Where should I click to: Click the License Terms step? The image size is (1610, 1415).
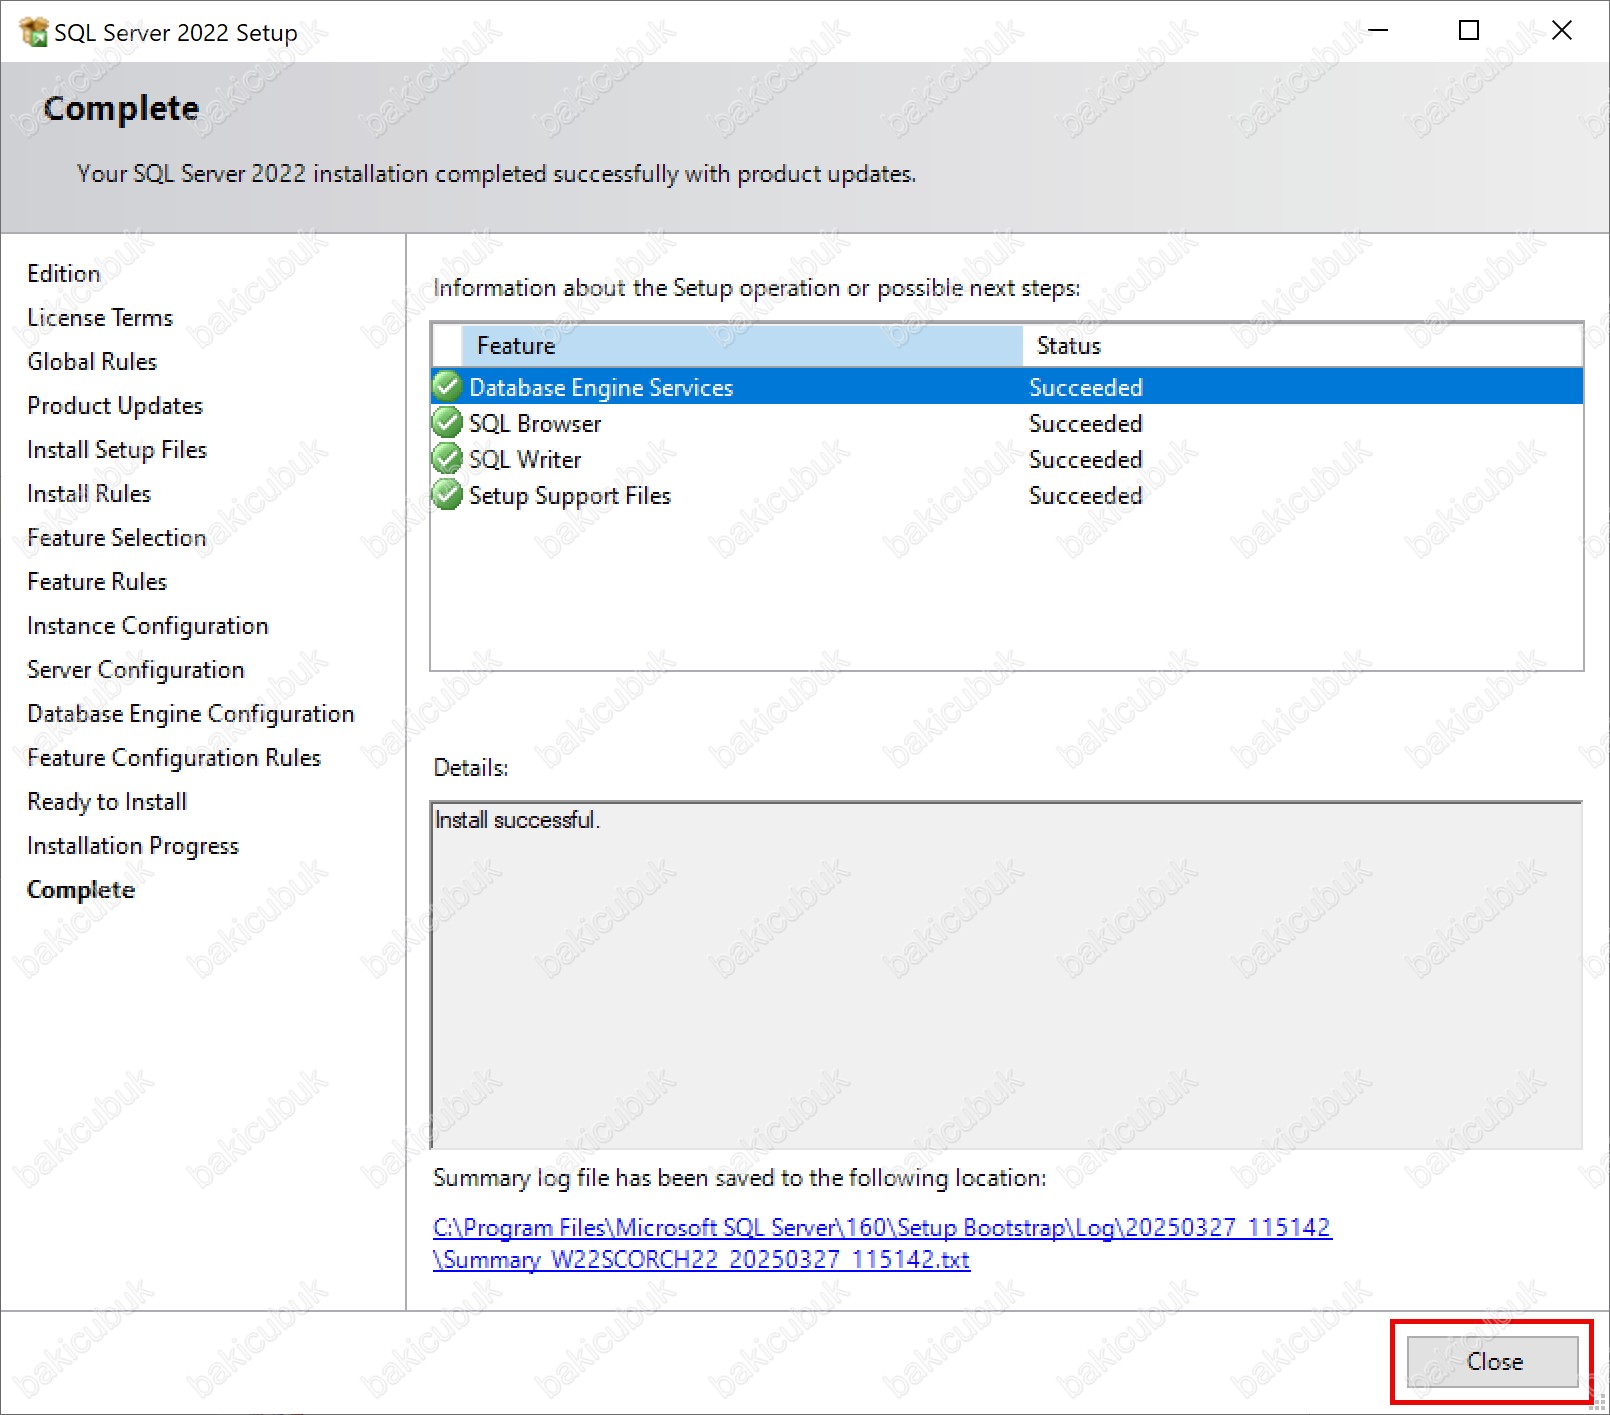coord(100,317)
